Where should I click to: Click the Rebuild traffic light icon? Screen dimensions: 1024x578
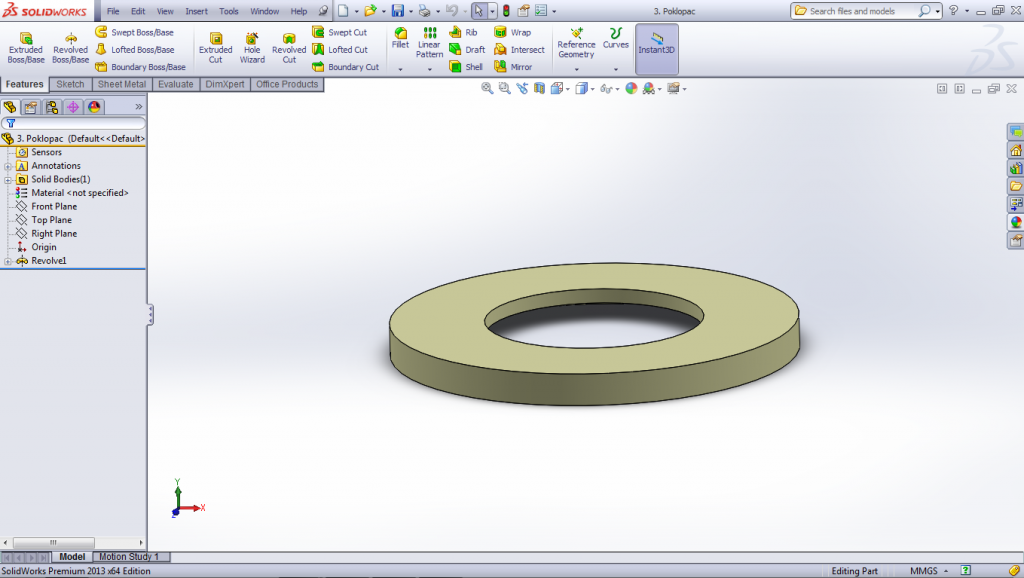[506, 10]
